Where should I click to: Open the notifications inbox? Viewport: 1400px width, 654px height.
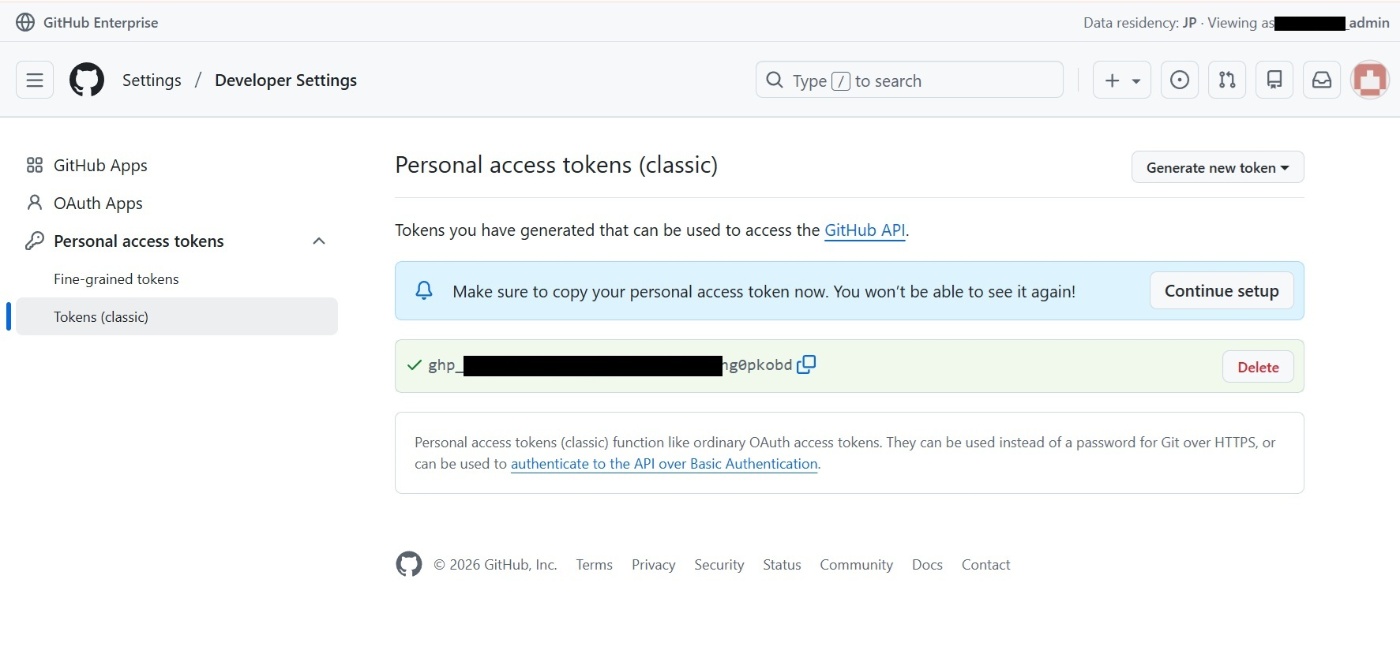pyautogui.click(x=1322, y=80)
